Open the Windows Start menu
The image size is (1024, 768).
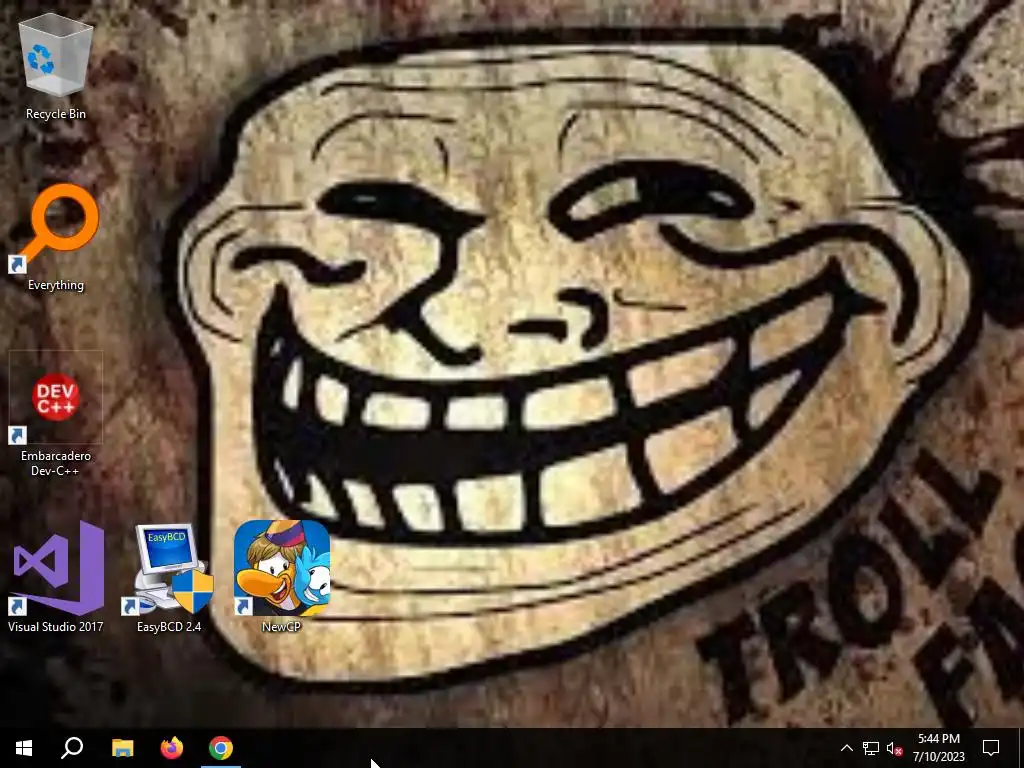24,748
